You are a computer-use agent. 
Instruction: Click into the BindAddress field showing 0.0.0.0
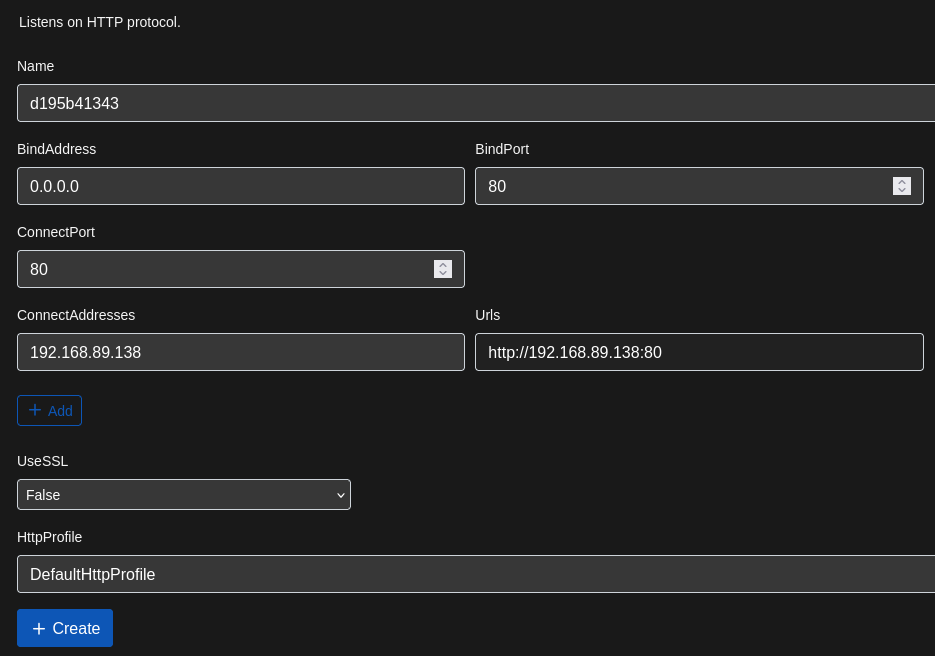tap(240, 186)
